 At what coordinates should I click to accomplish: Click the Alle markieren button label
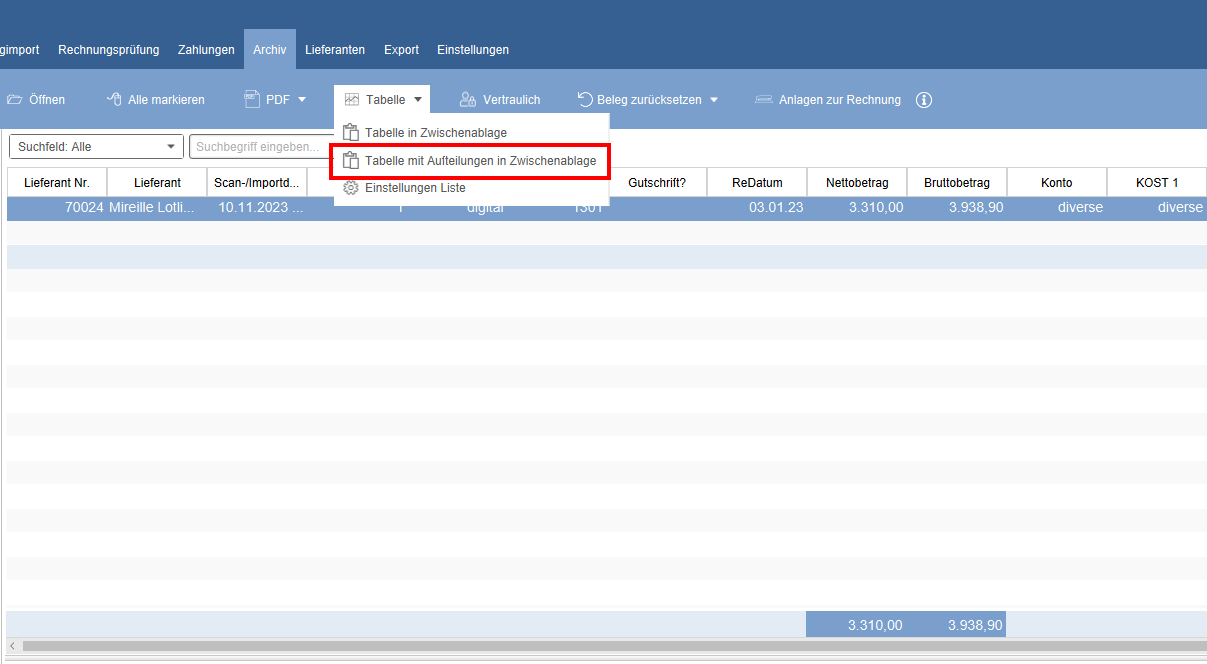click(166, 100)
